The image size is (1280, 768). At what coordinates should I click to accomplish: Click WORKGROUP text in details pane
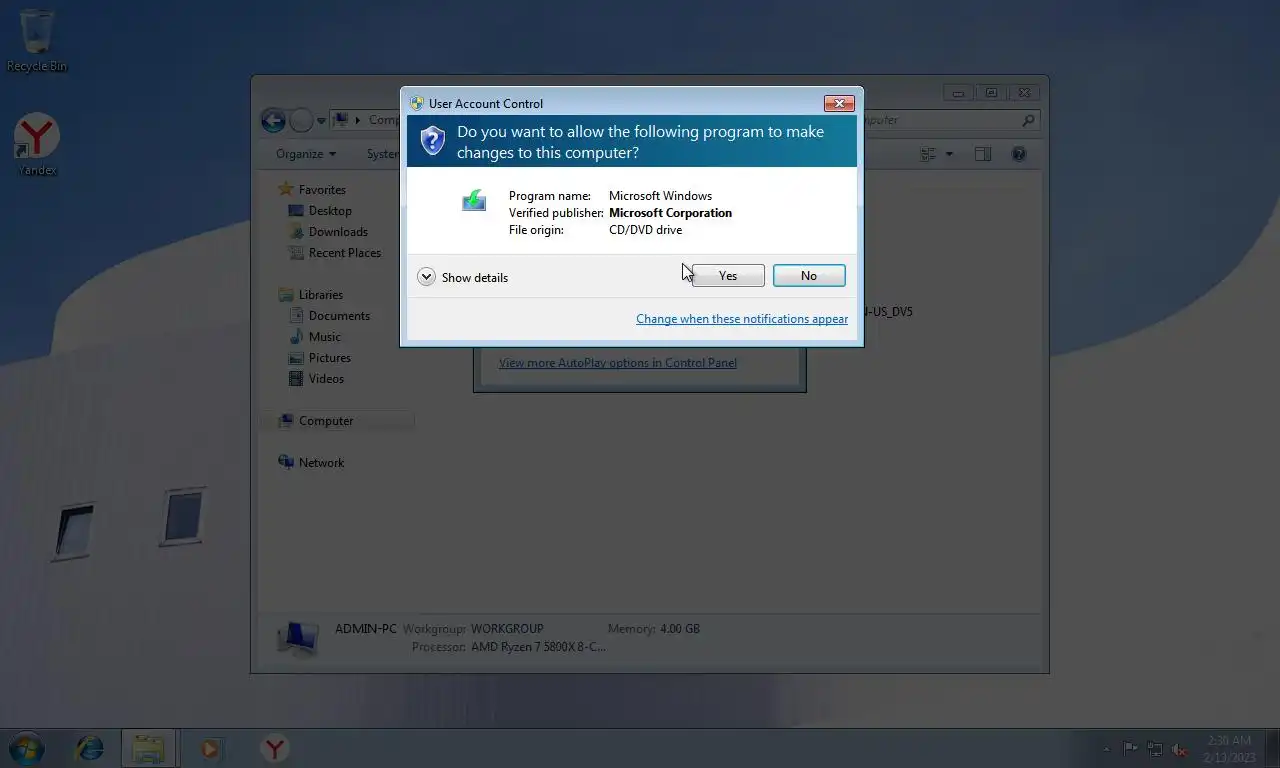[507, 629]
